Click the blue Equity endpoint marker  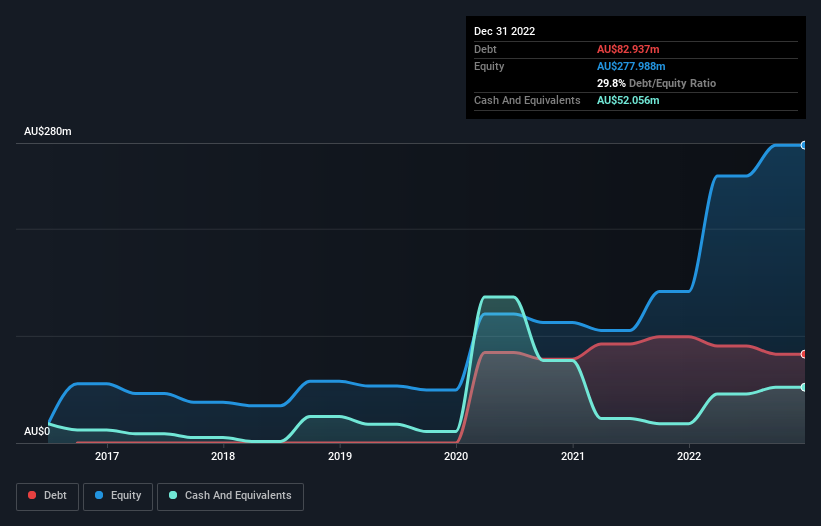point(804,145)
